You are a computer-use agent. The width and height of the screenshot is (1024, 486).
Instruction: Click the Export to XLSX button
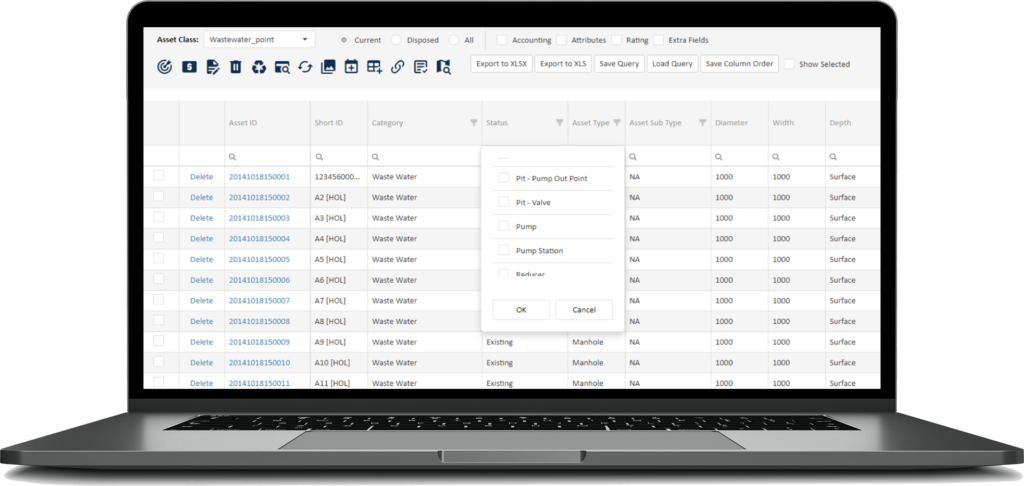click(x=500, y=64)
